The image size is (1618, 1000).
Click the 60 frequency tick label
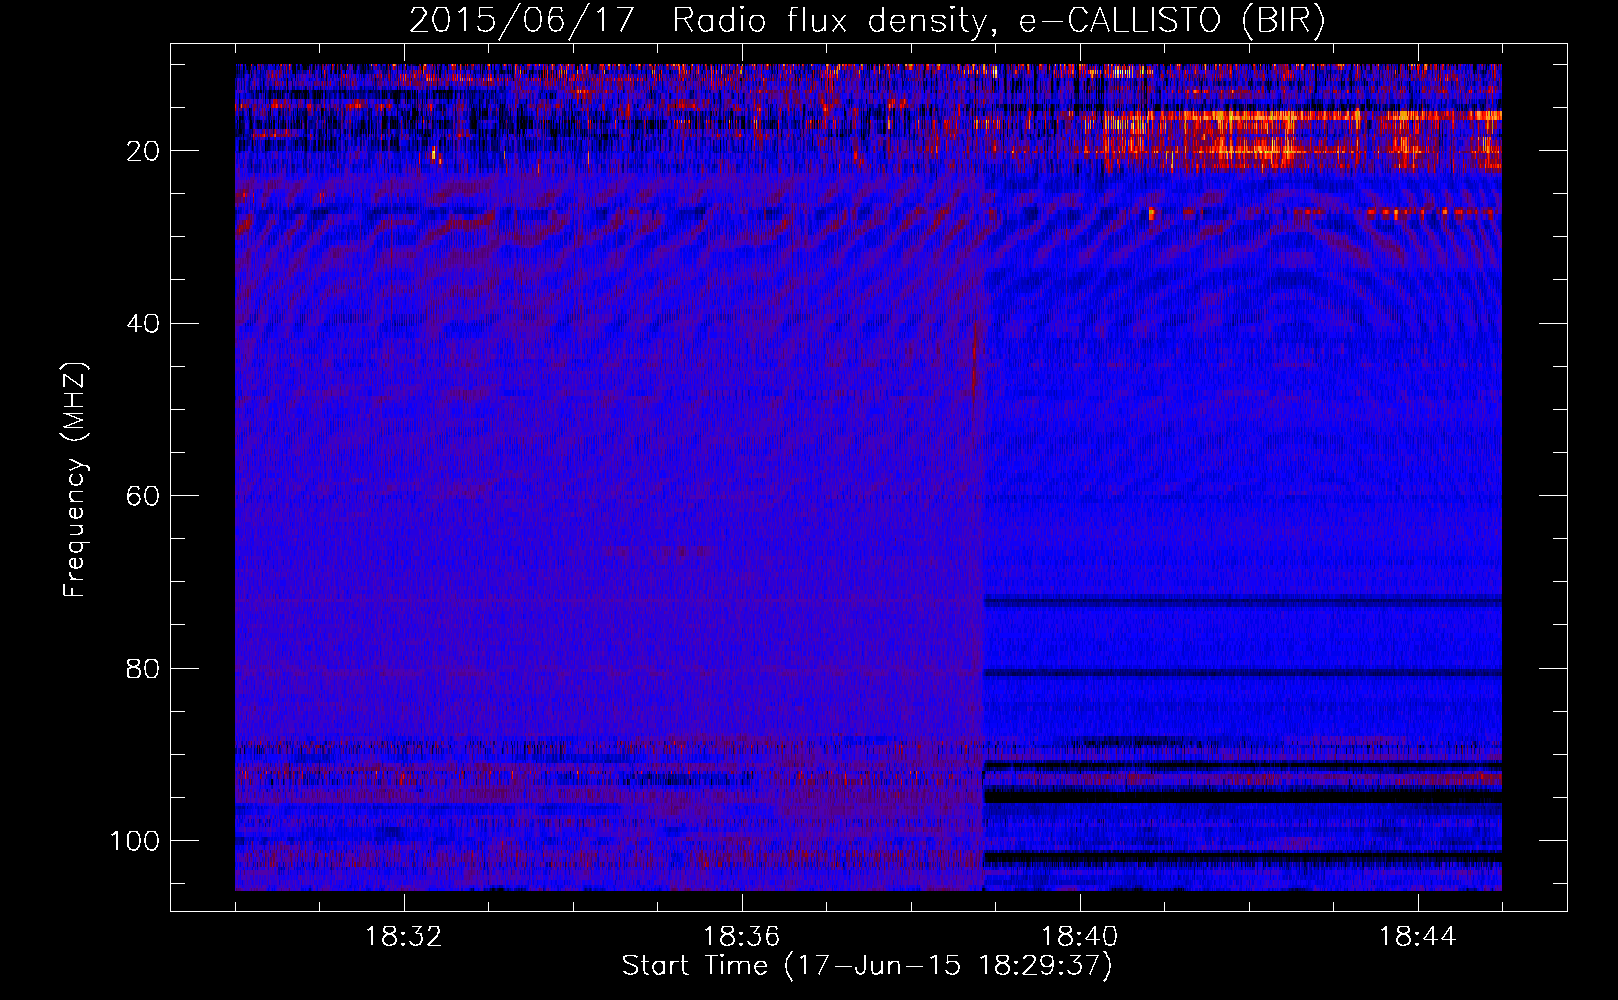point(144,496)
